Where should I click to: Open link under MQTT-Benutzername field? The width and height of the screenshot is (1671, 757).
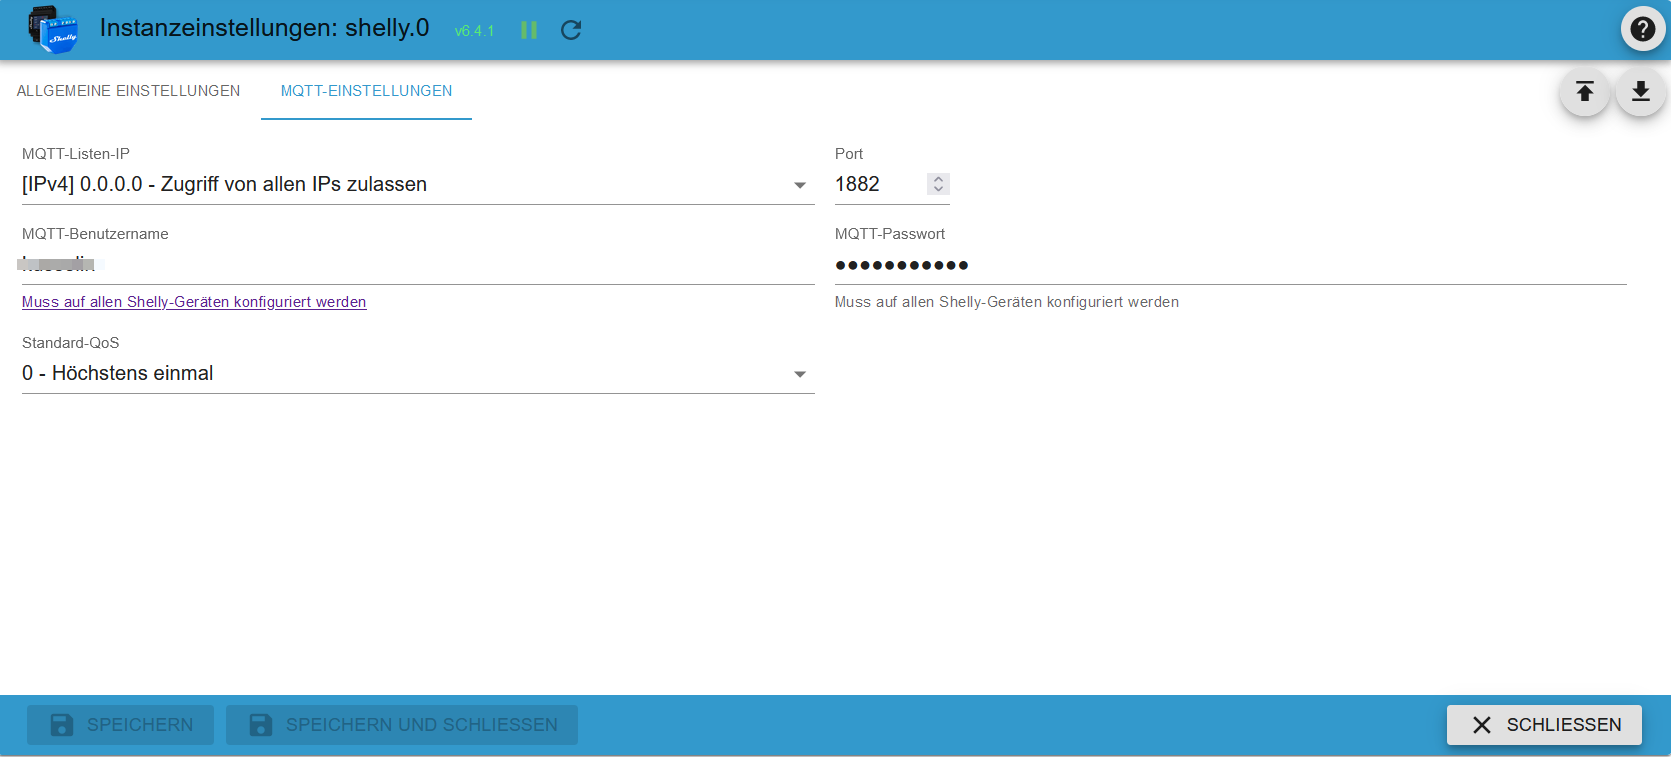coord(194,302)
